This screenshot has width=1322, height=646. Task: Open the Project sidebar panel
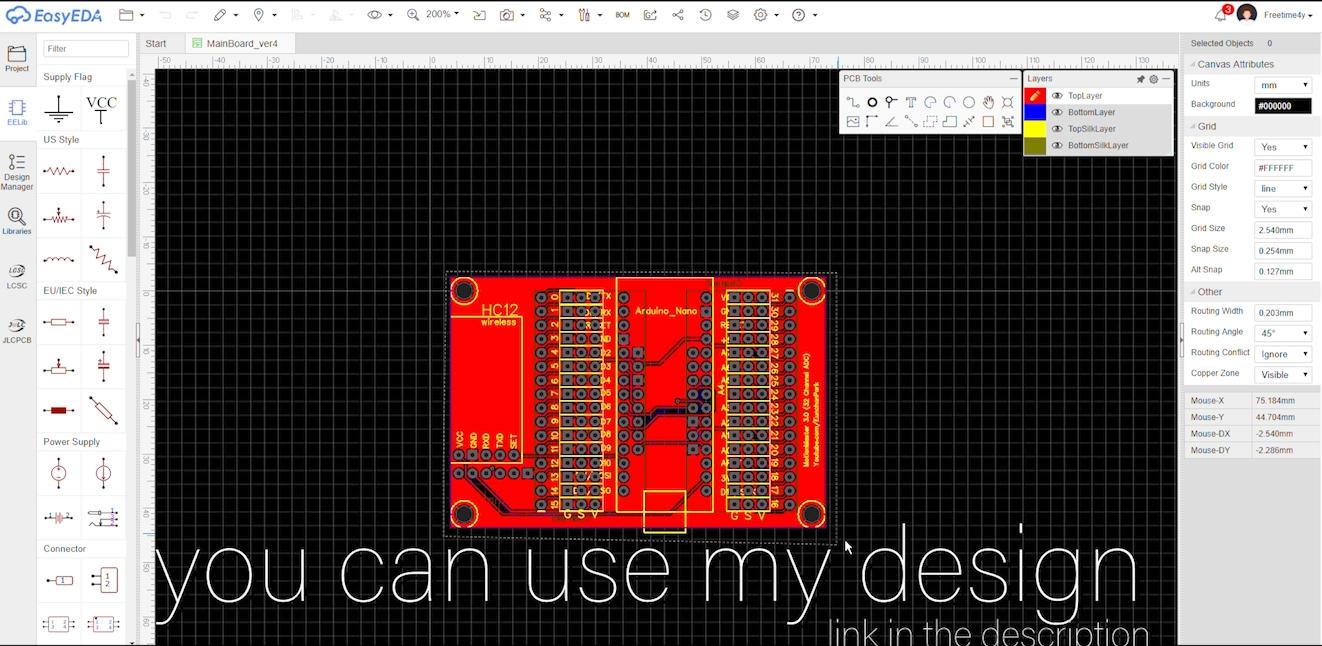point(17,58)
